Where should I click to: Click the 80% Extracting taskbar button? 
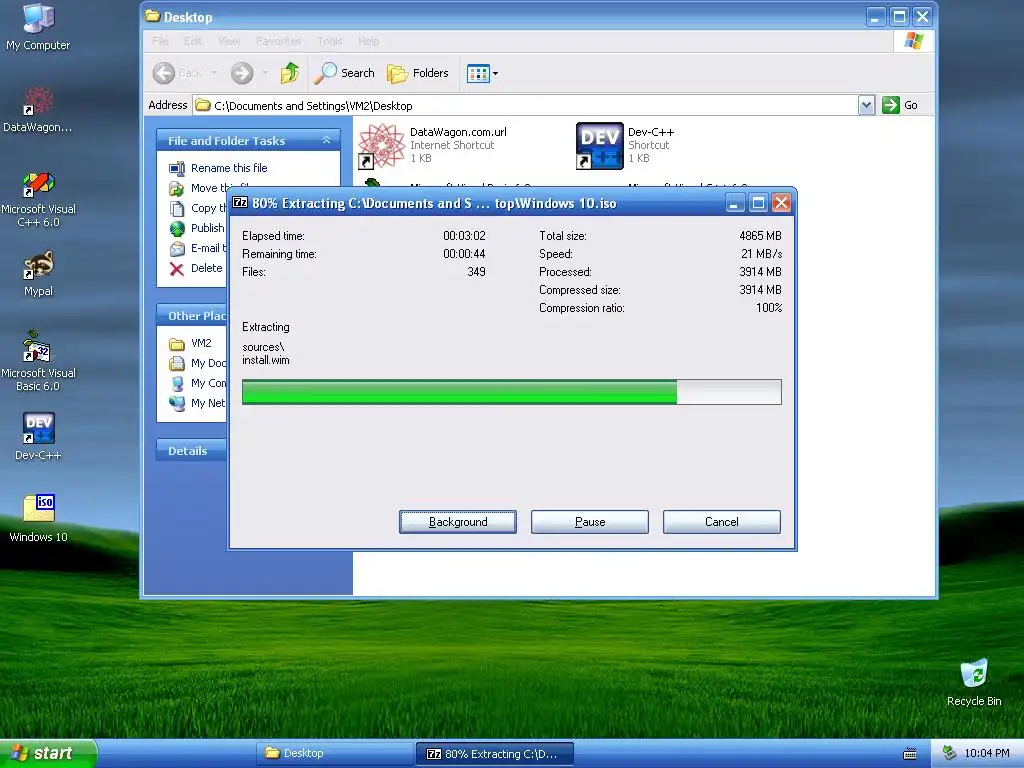point(494,754)
